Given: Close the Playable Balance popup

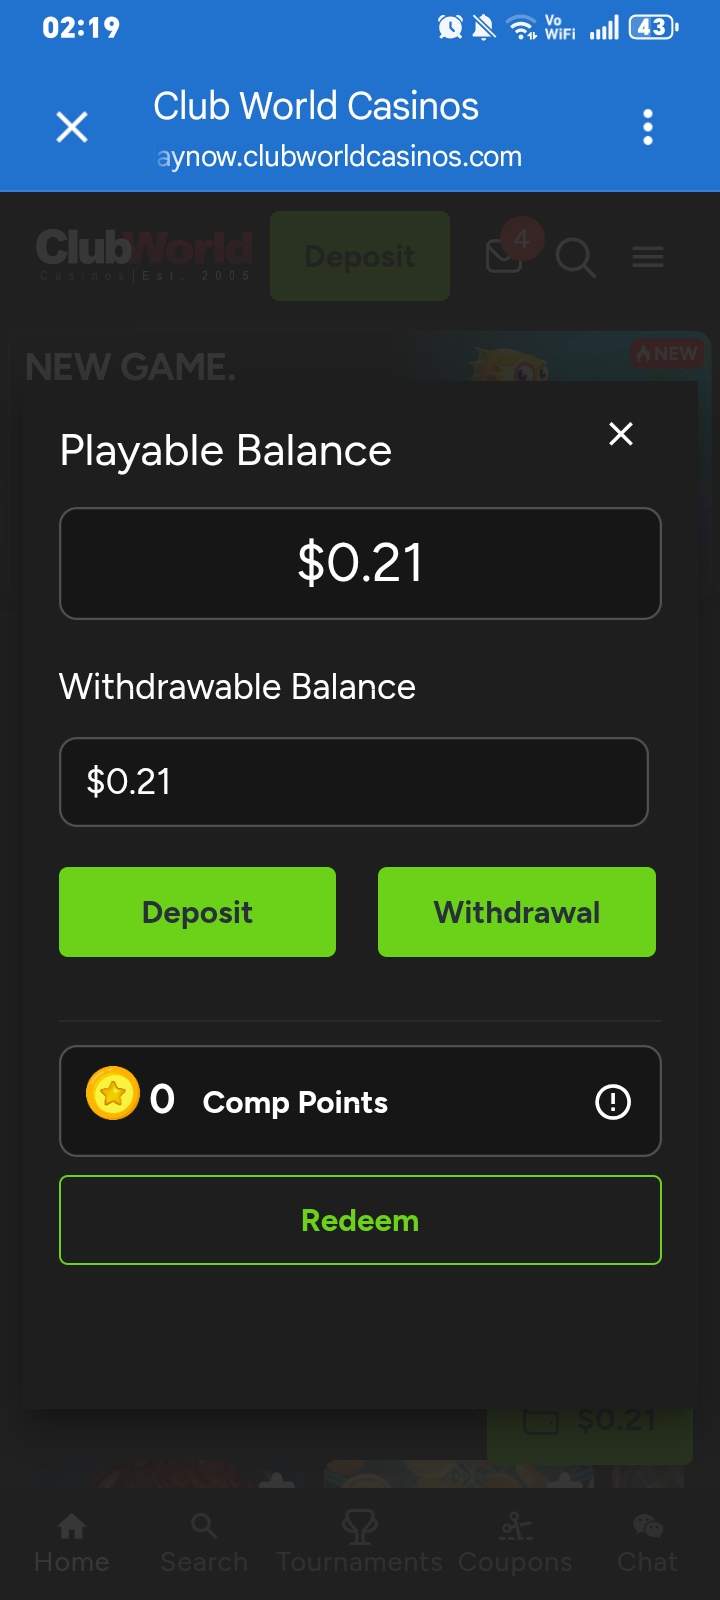Looking at the screenshot, I should 621,434.
